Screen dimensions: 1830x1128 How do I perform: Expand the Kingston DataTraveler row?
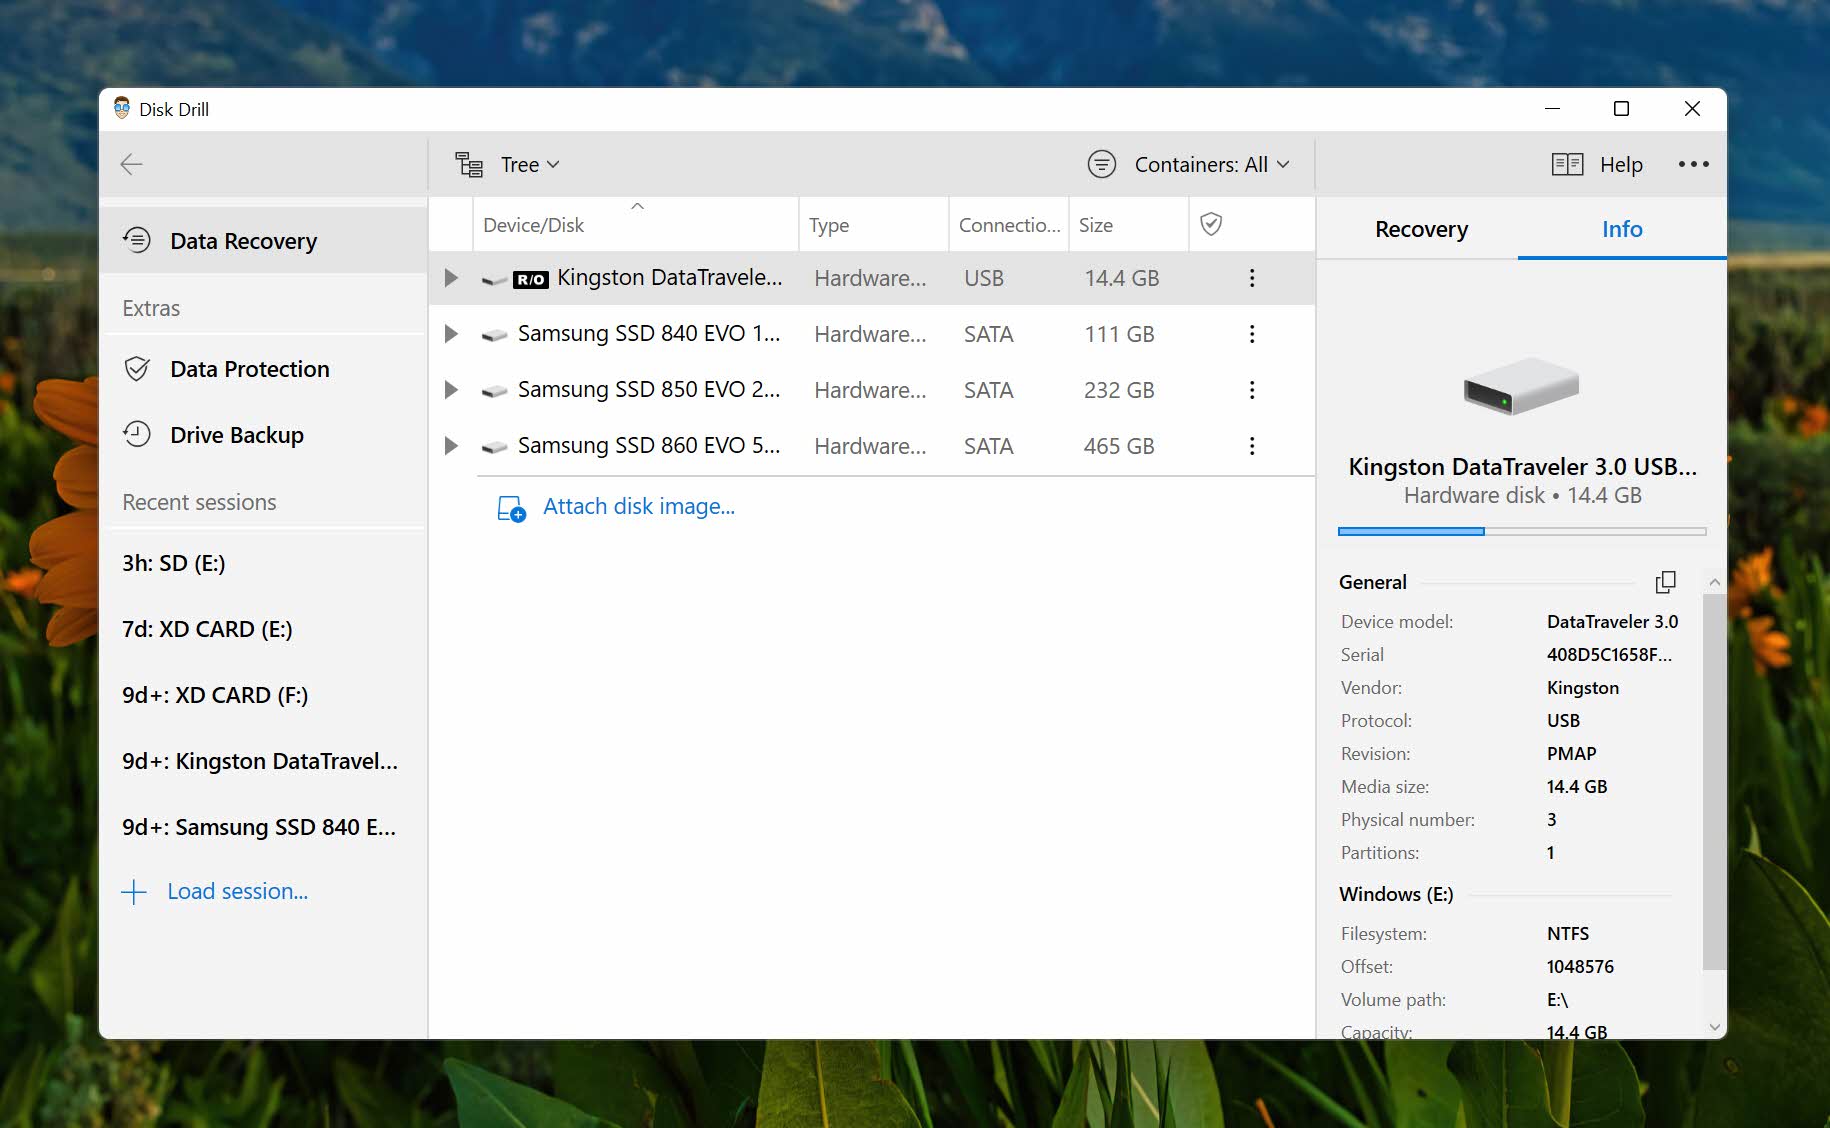(451, 278)
